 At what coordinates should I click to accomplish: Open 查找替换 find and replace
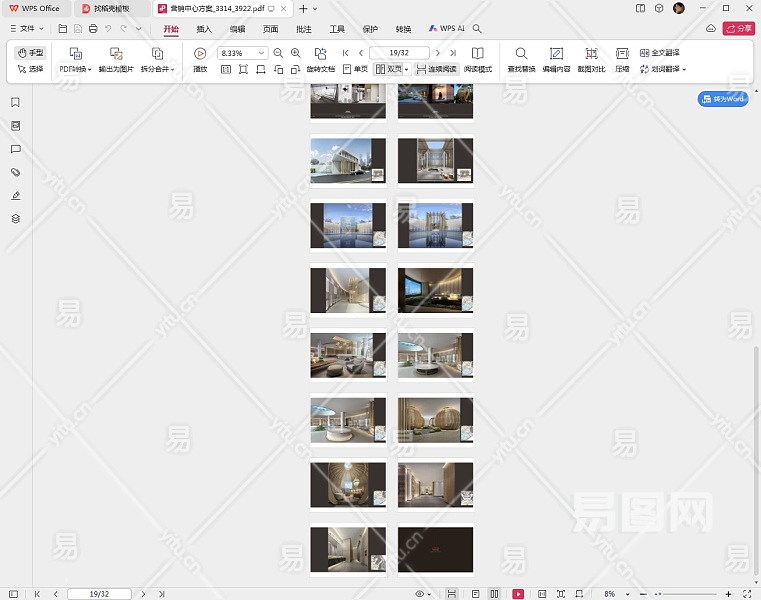521,53
